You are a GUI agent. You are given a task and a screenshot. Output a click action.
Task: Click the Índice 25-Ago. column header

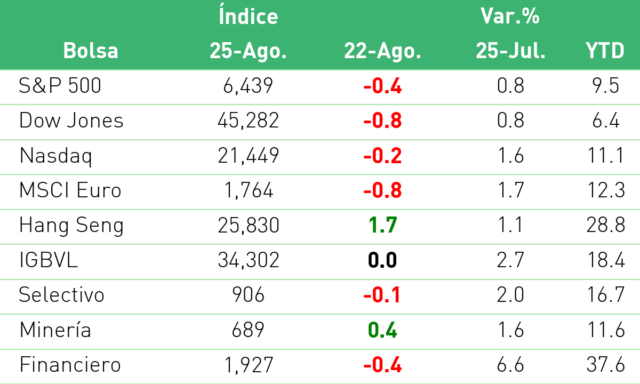point(248,34)
